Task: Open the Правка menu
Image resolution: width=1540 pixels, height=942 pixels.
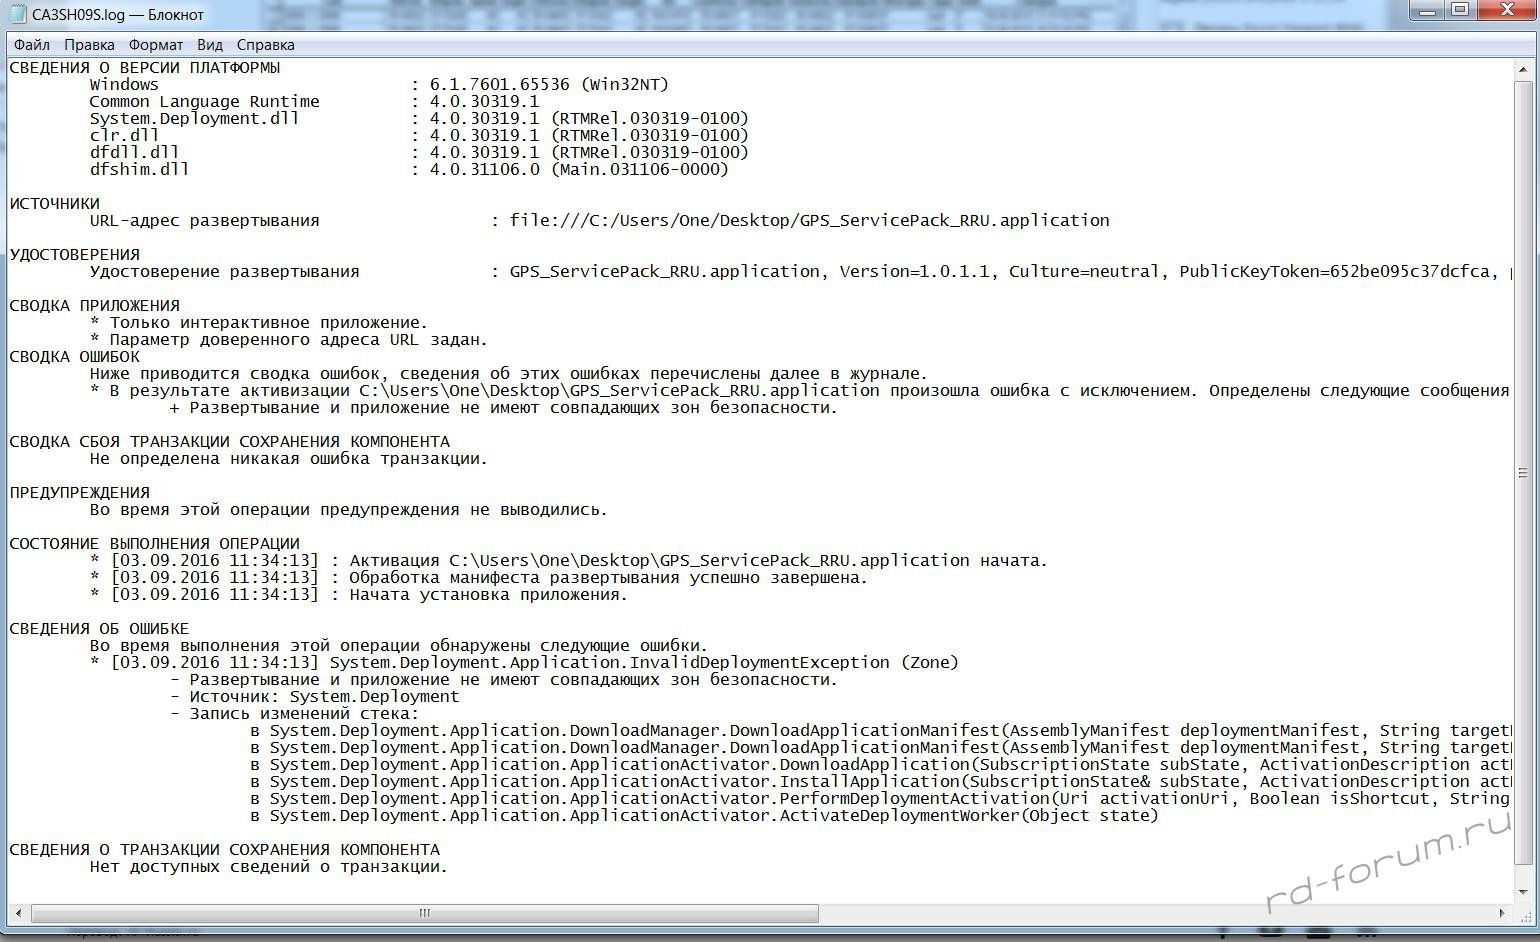Action: (x=89, y=45)
